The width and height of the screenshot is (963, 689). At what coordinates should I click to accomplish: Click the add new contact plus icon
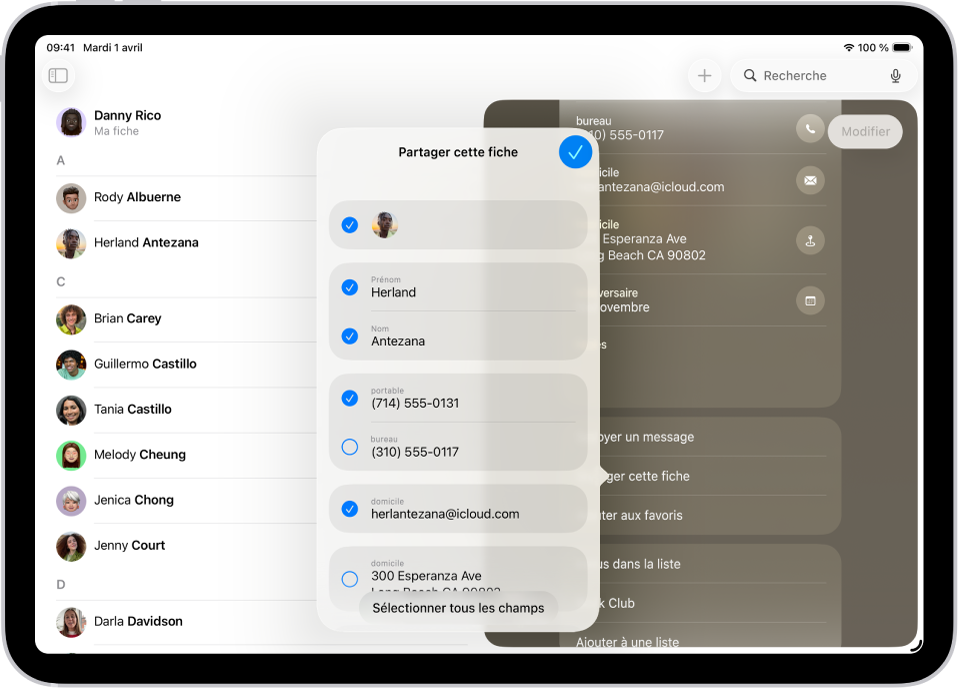[704, 75]
